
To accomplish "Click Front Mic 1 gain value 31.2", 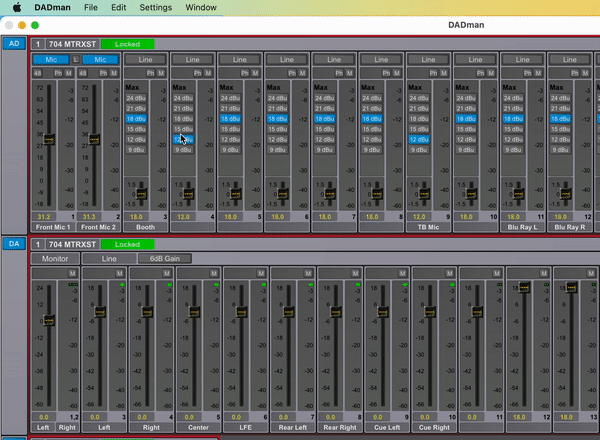I will (44, 217).
